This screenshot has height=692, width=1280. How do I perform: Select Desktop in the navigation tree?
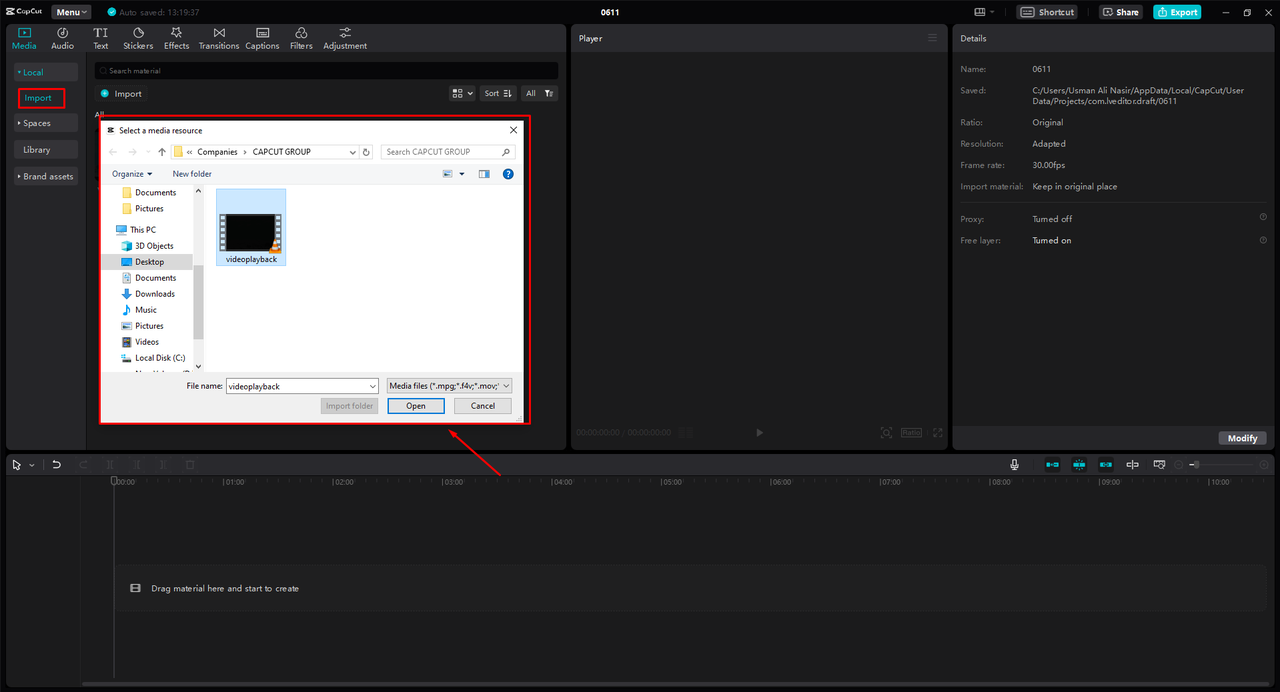coord(150,262)
